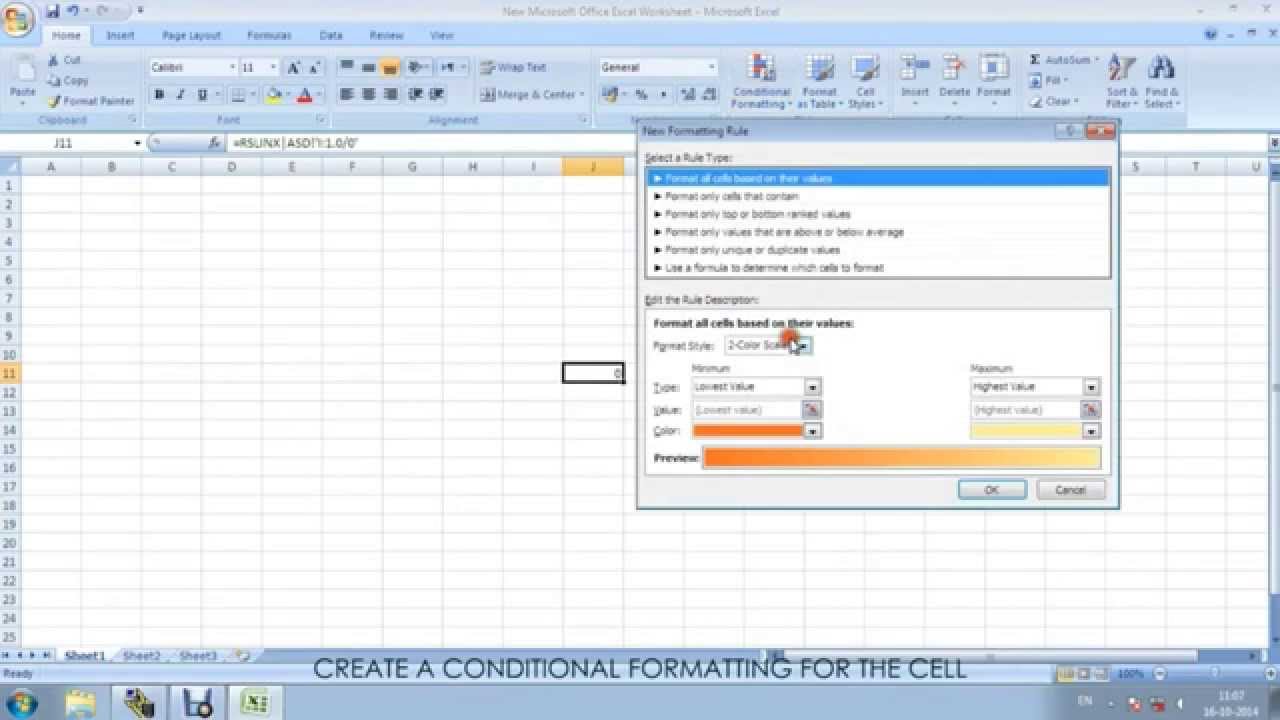Click the Delete Cells icon

(954, 68)
